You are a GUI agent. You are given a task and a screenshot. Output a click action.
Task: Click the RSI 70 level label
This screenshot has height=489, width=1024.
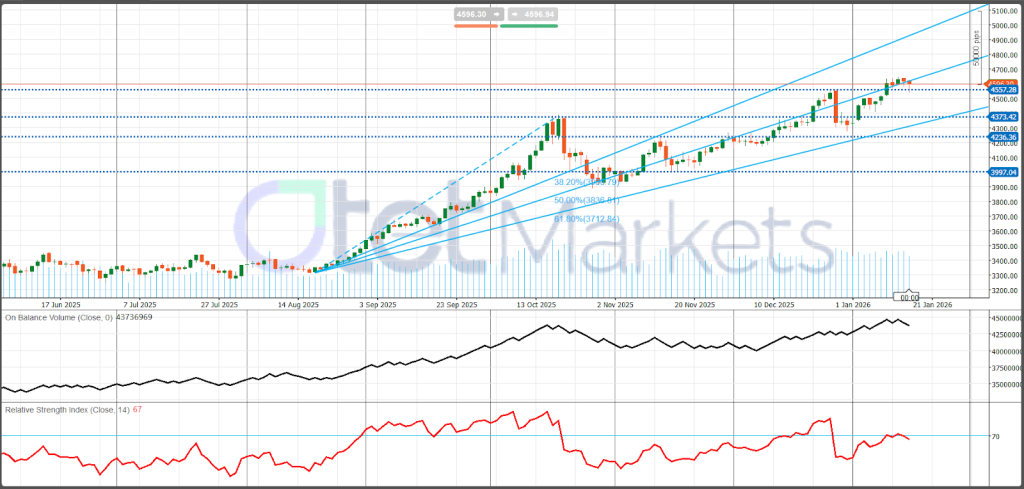pyautogui.click(x=995, y=437)
